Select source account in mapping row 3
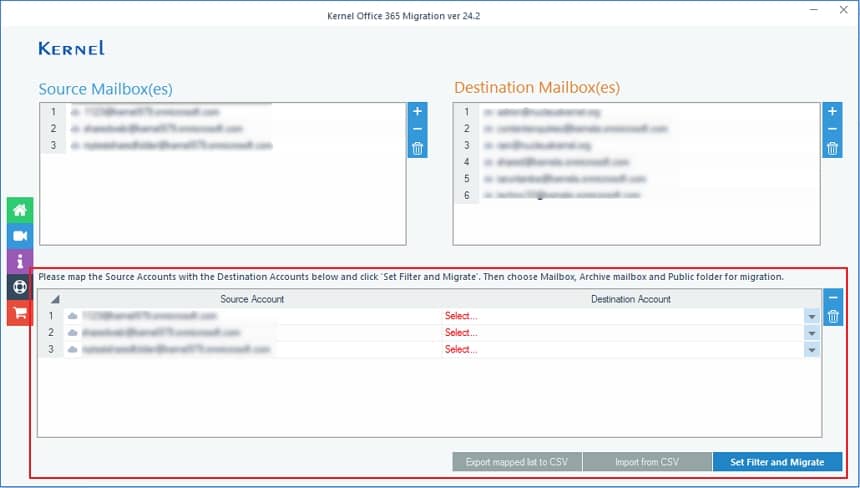 (253, 349)
